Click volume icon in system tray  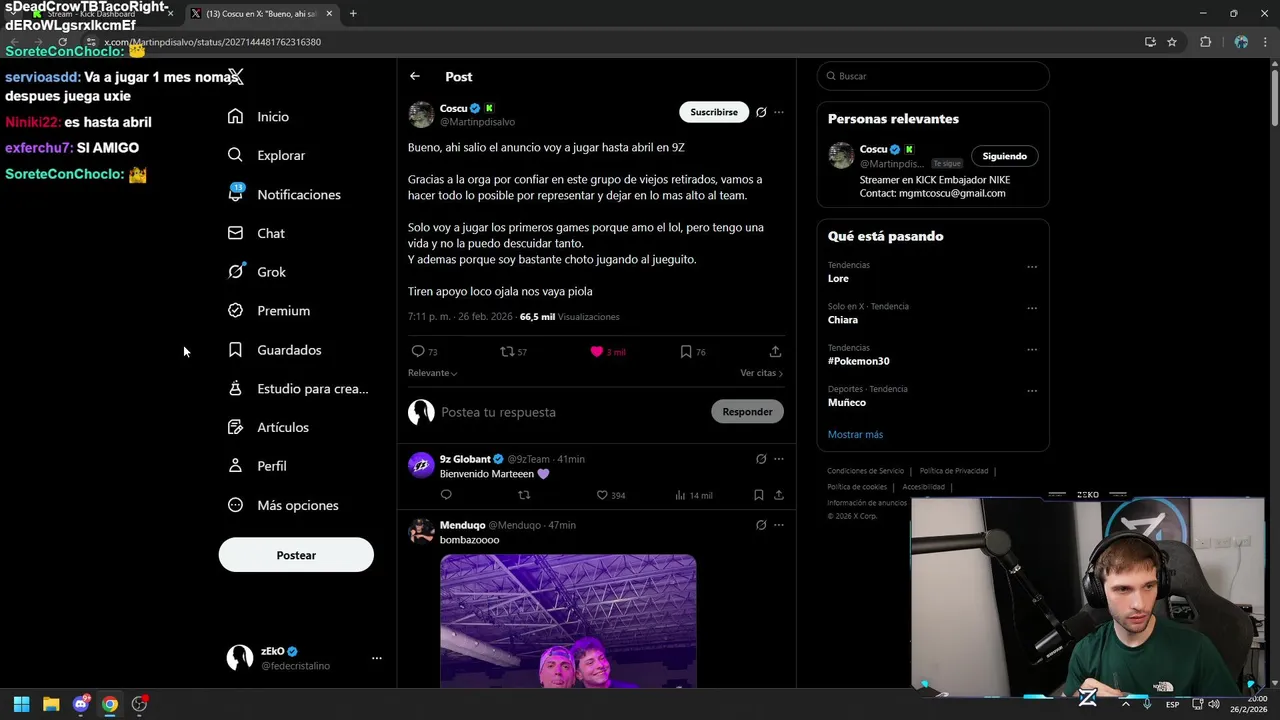click(x=1214, y=704)
